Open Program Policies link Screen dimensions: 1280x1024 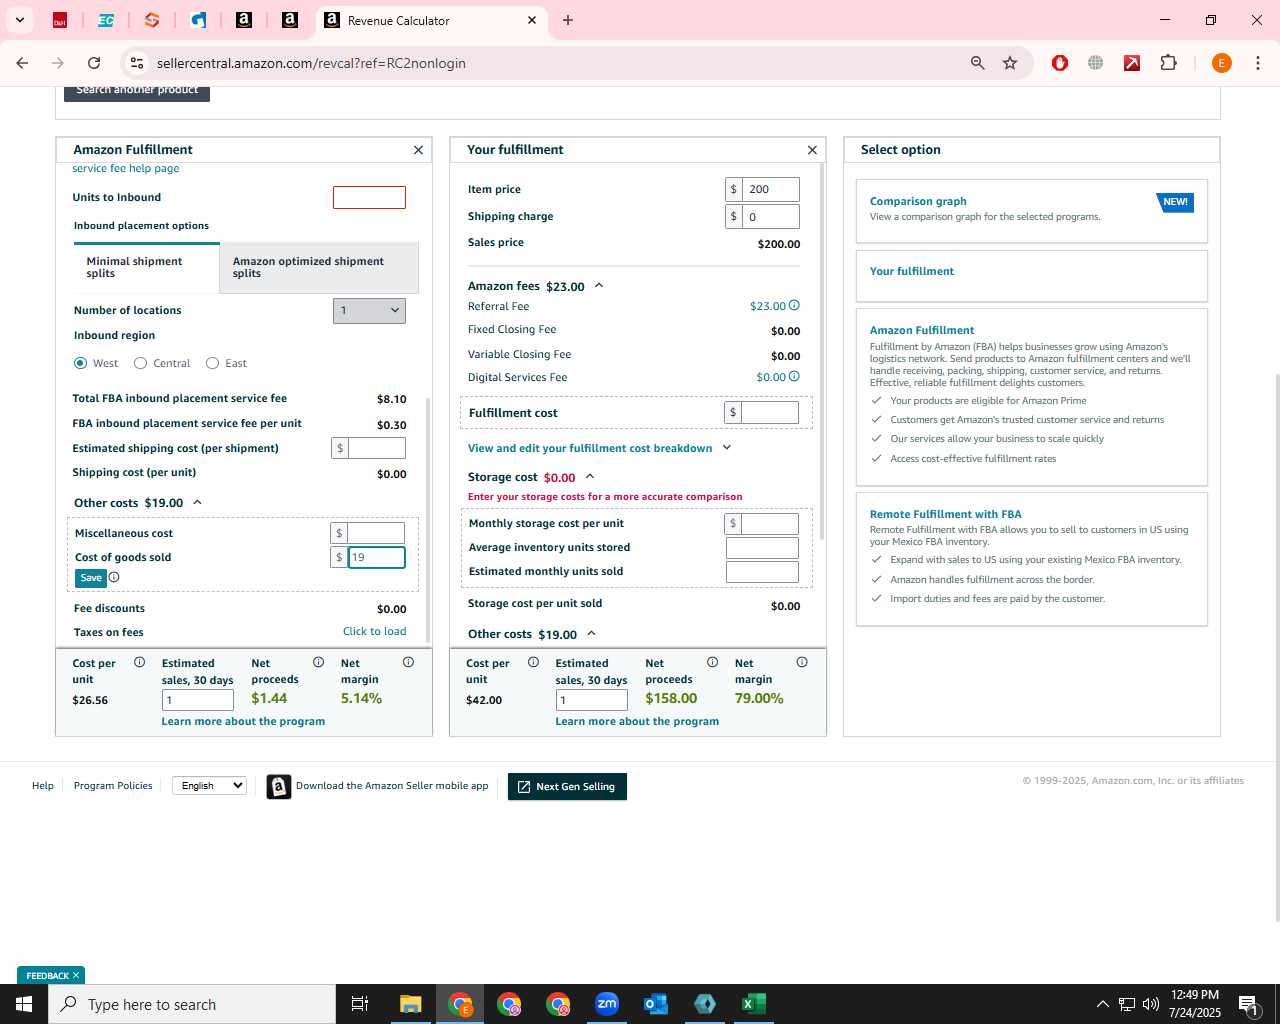coord(113,786)
